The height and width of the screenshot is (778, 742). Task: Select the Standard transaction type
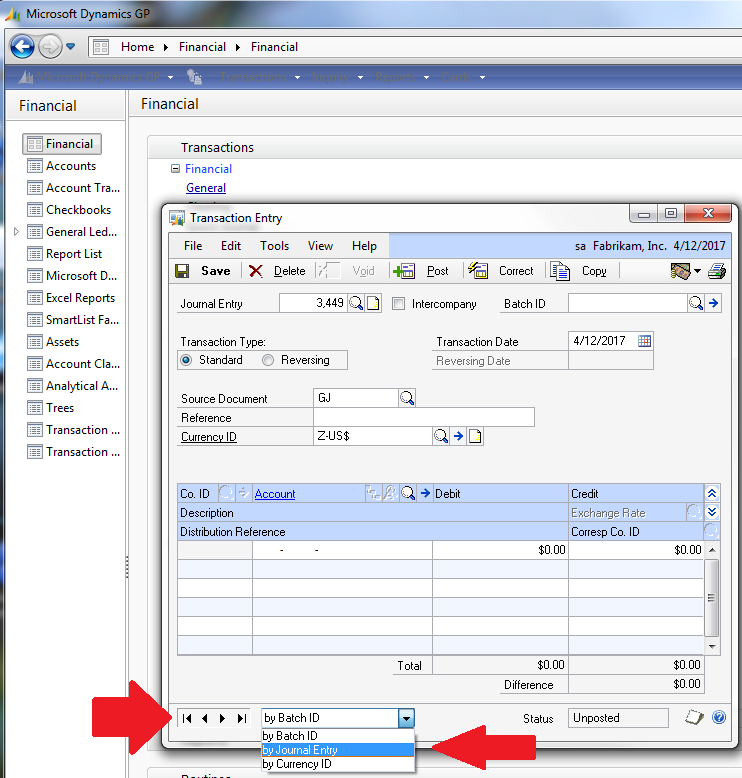(187, 360)
